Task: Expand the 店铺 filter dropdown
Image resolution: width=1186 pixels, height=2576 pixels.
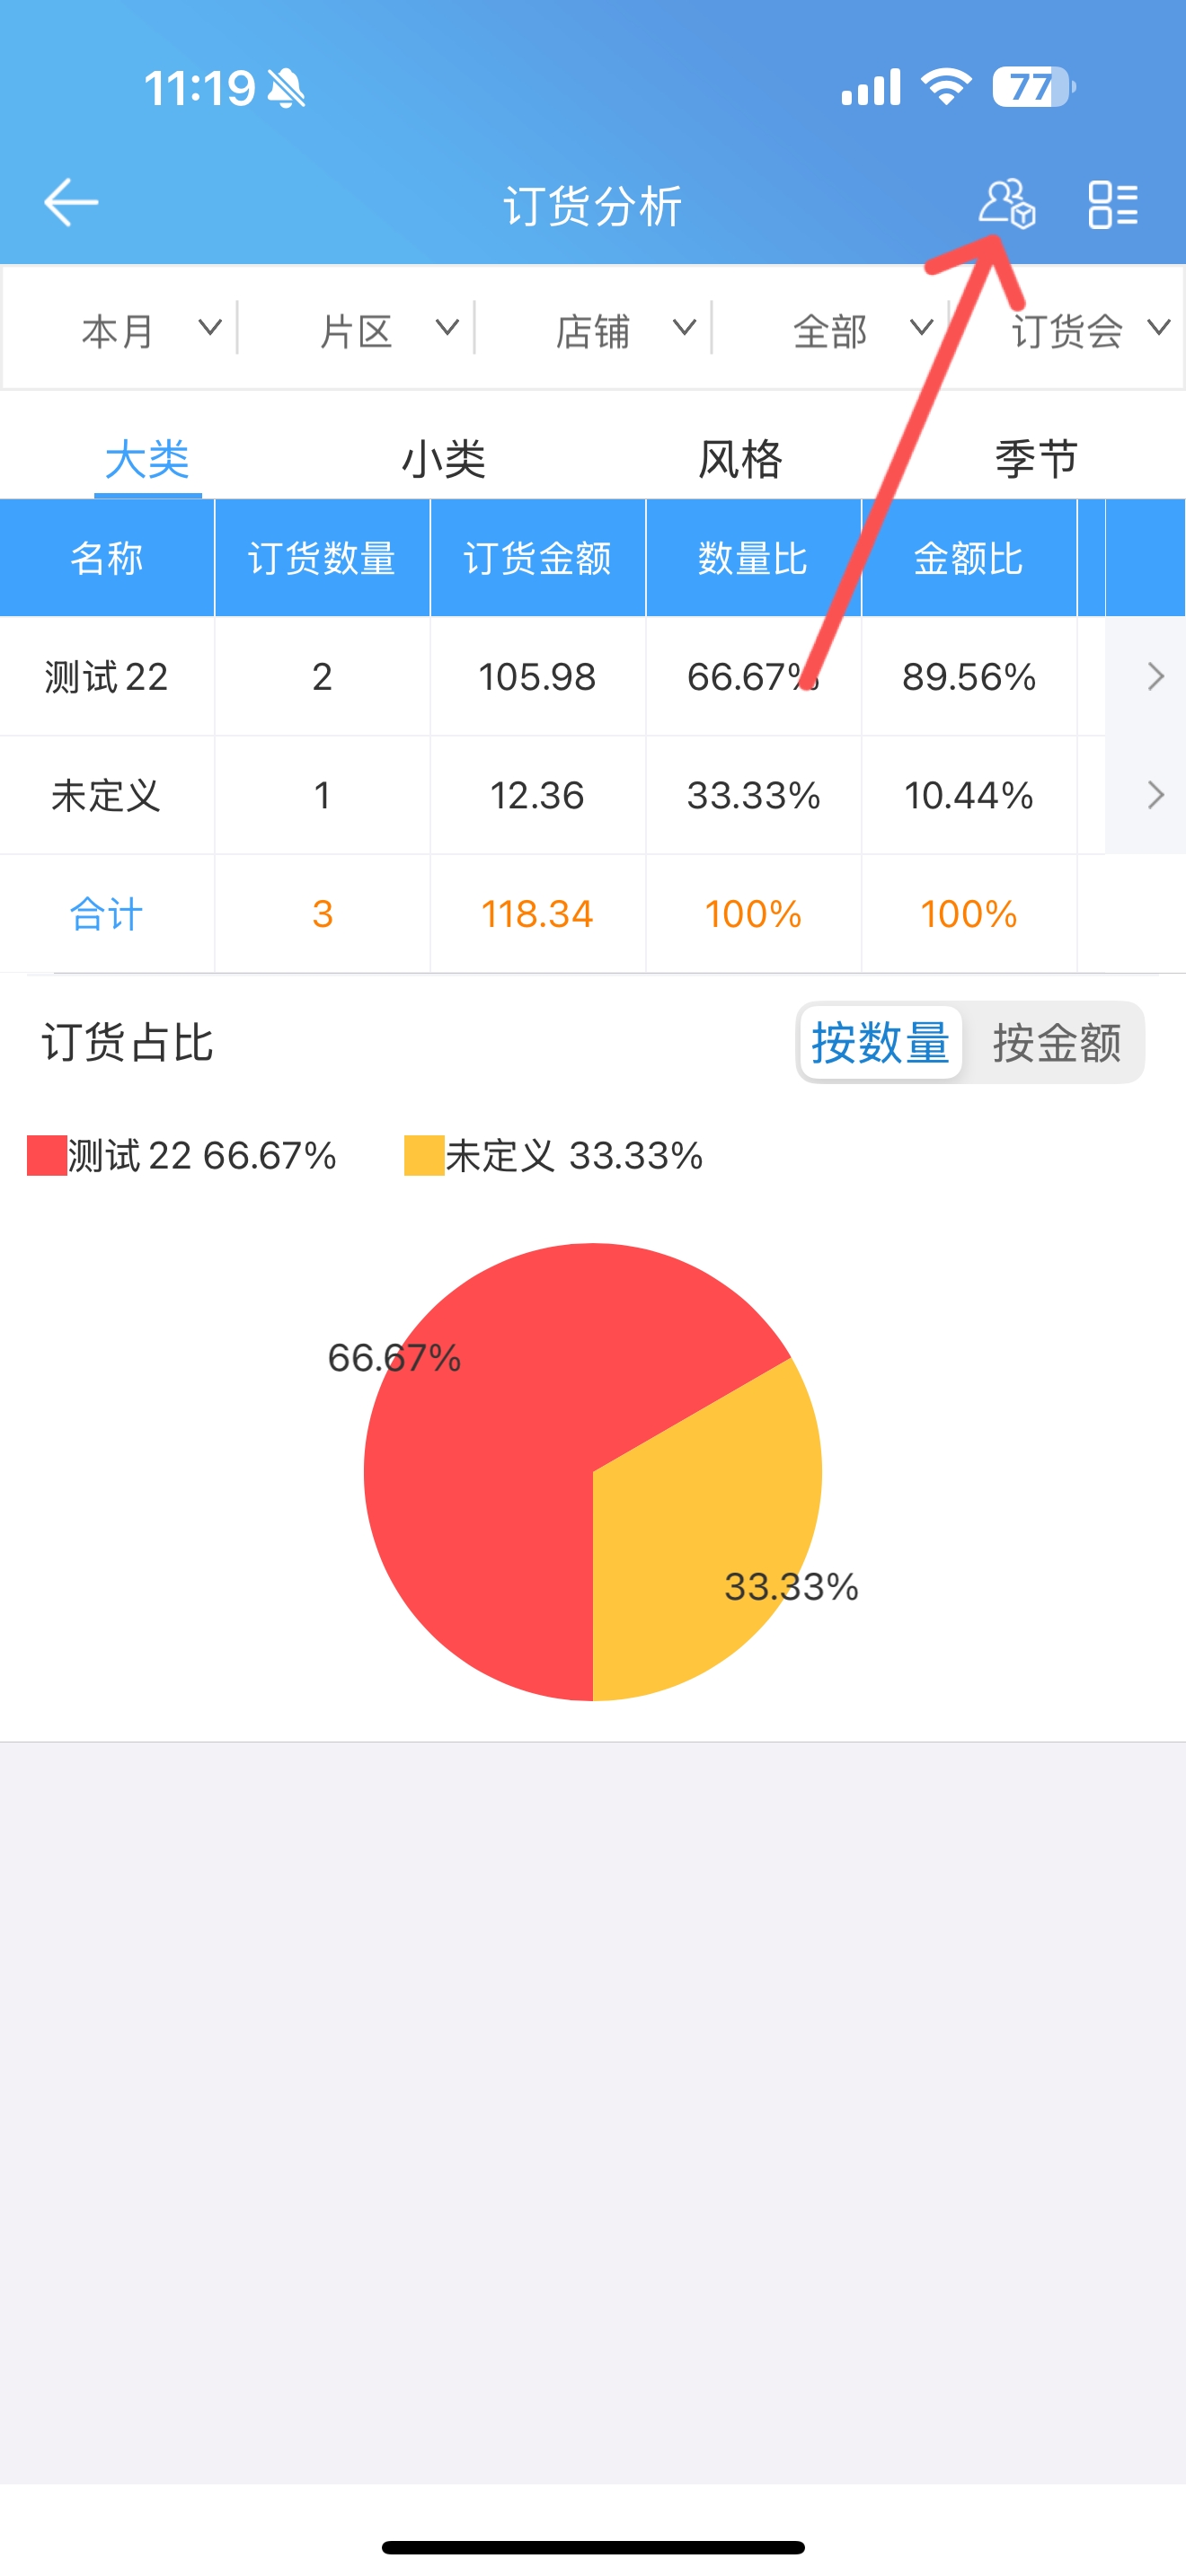Action: (x=624, y=329)
